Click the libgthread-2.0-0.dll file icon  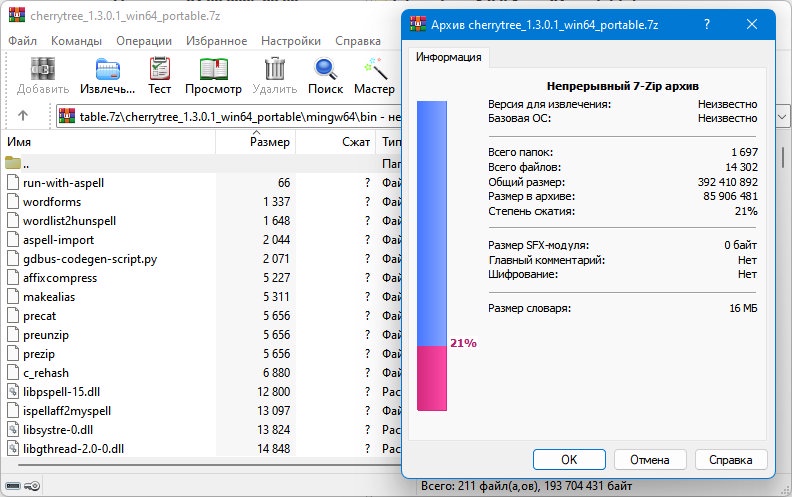tap(13, 449)
